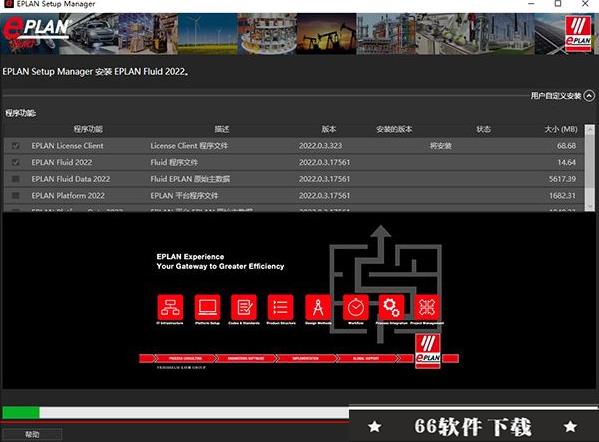Image resolution: width=599 pixels, height=442 pixels.
Task: Click the EPLAN Experience heading text
Action: tap(190, 257)
